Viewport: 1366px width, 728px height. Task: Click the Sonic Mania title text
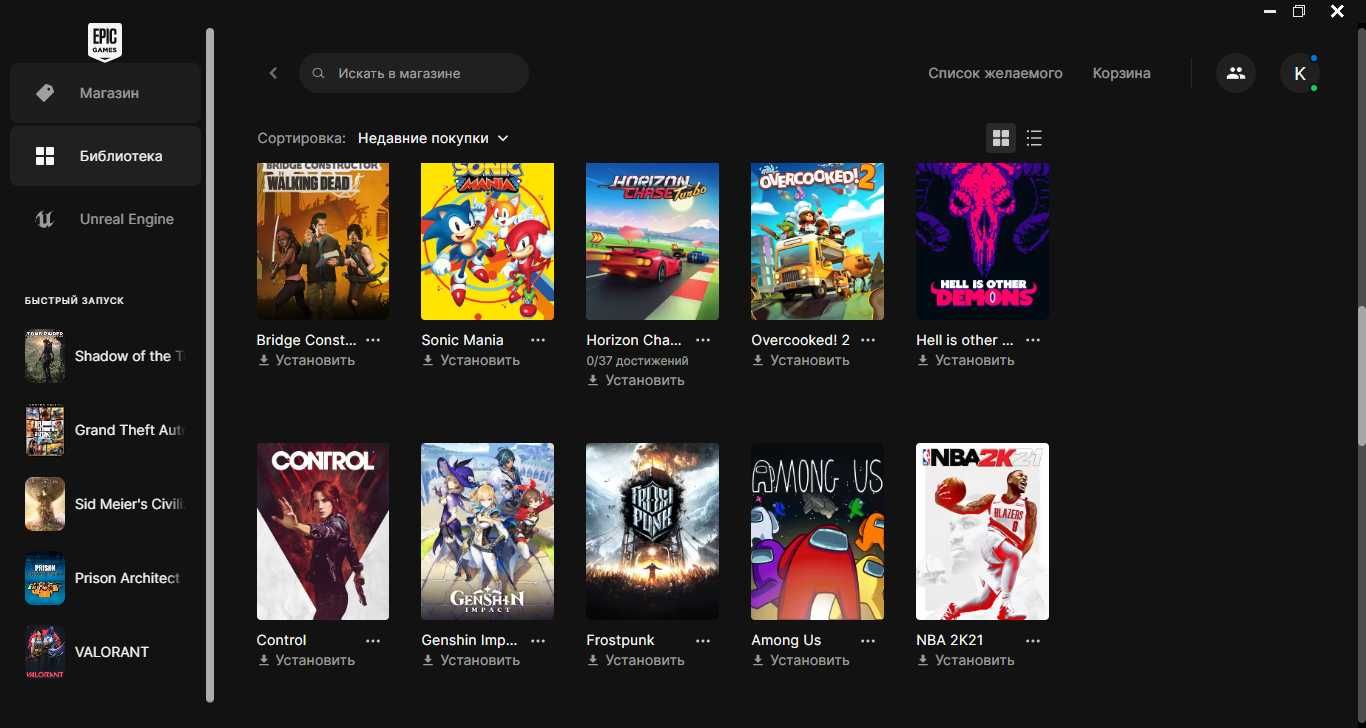click(x=462, y=340)
